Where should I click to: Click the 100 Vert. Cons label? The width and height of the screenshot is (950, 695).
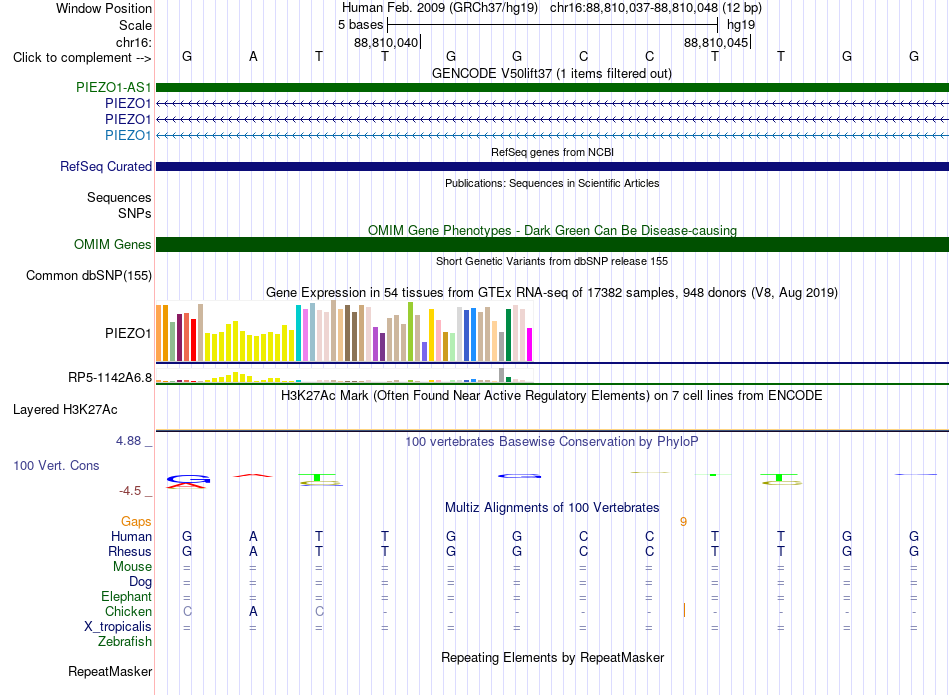[56, 465]
